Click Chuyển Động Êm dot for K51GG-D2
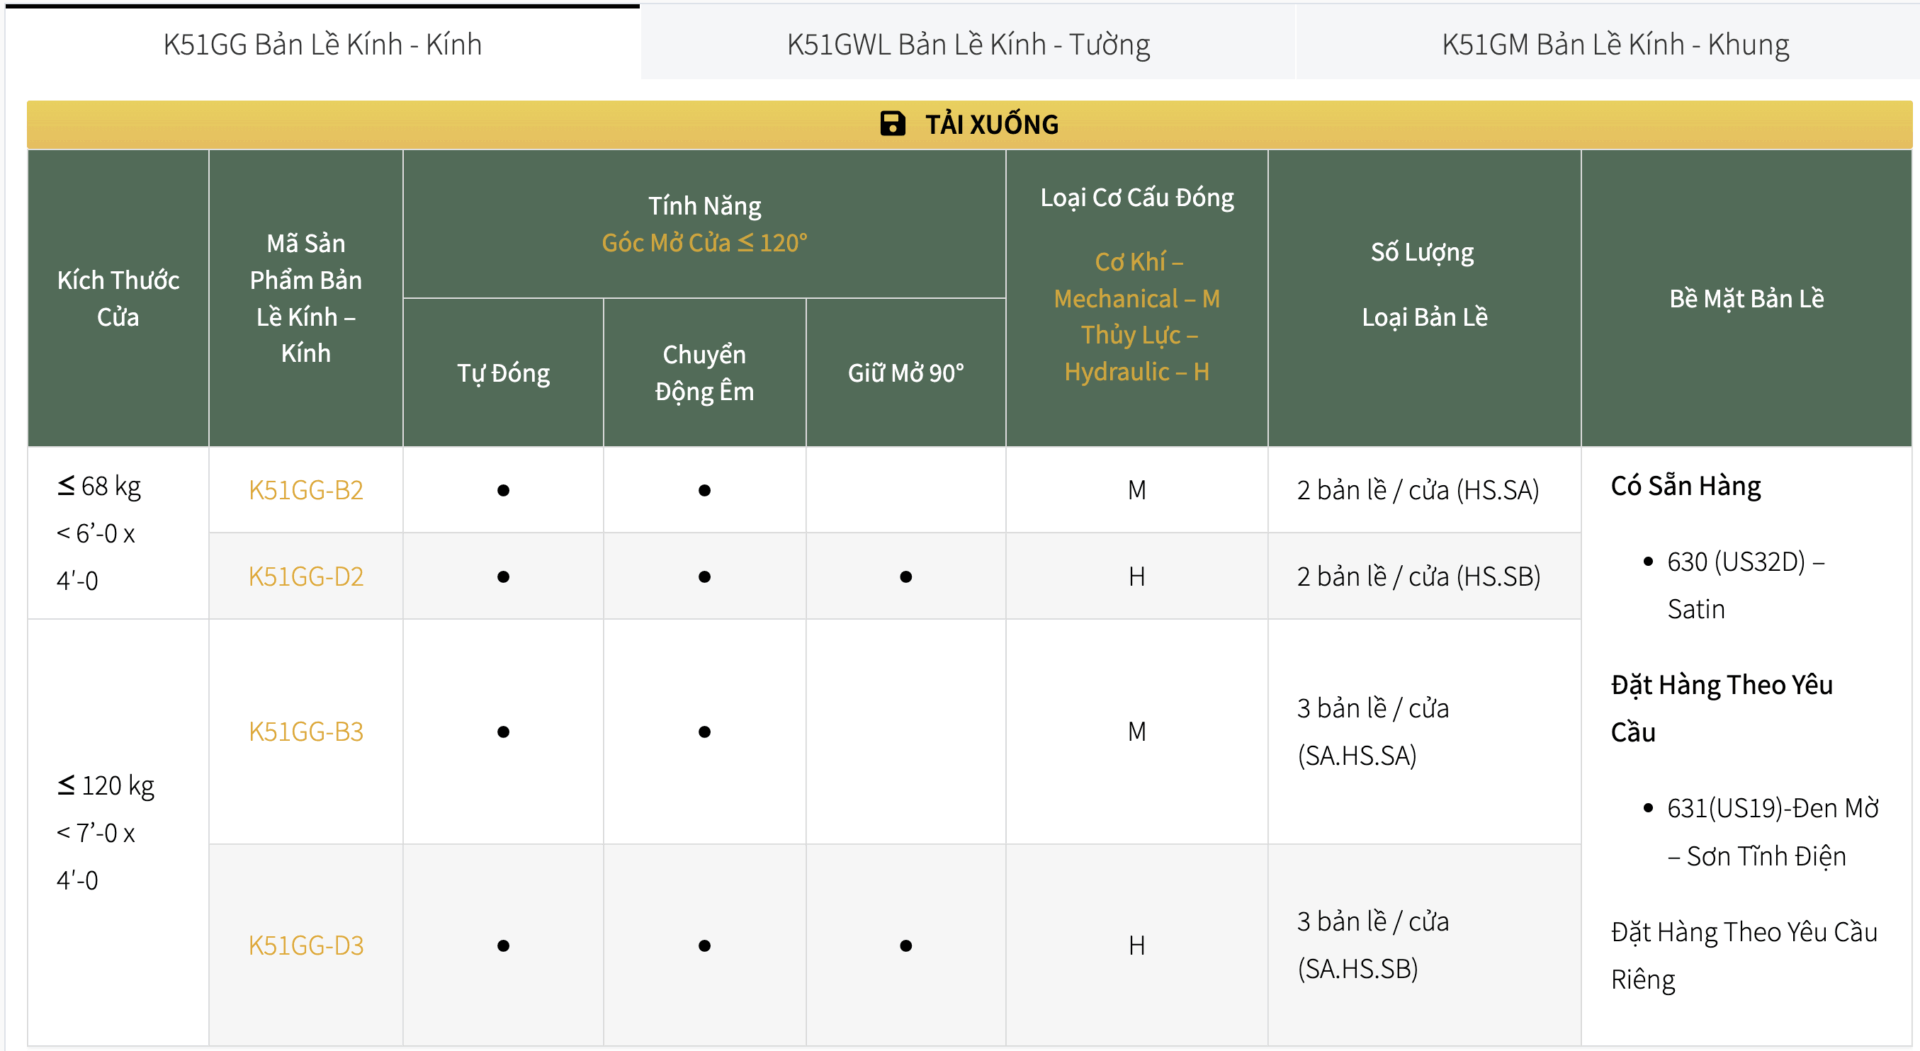Viewport: 1920px width, 1051px height. pos(705,576)
